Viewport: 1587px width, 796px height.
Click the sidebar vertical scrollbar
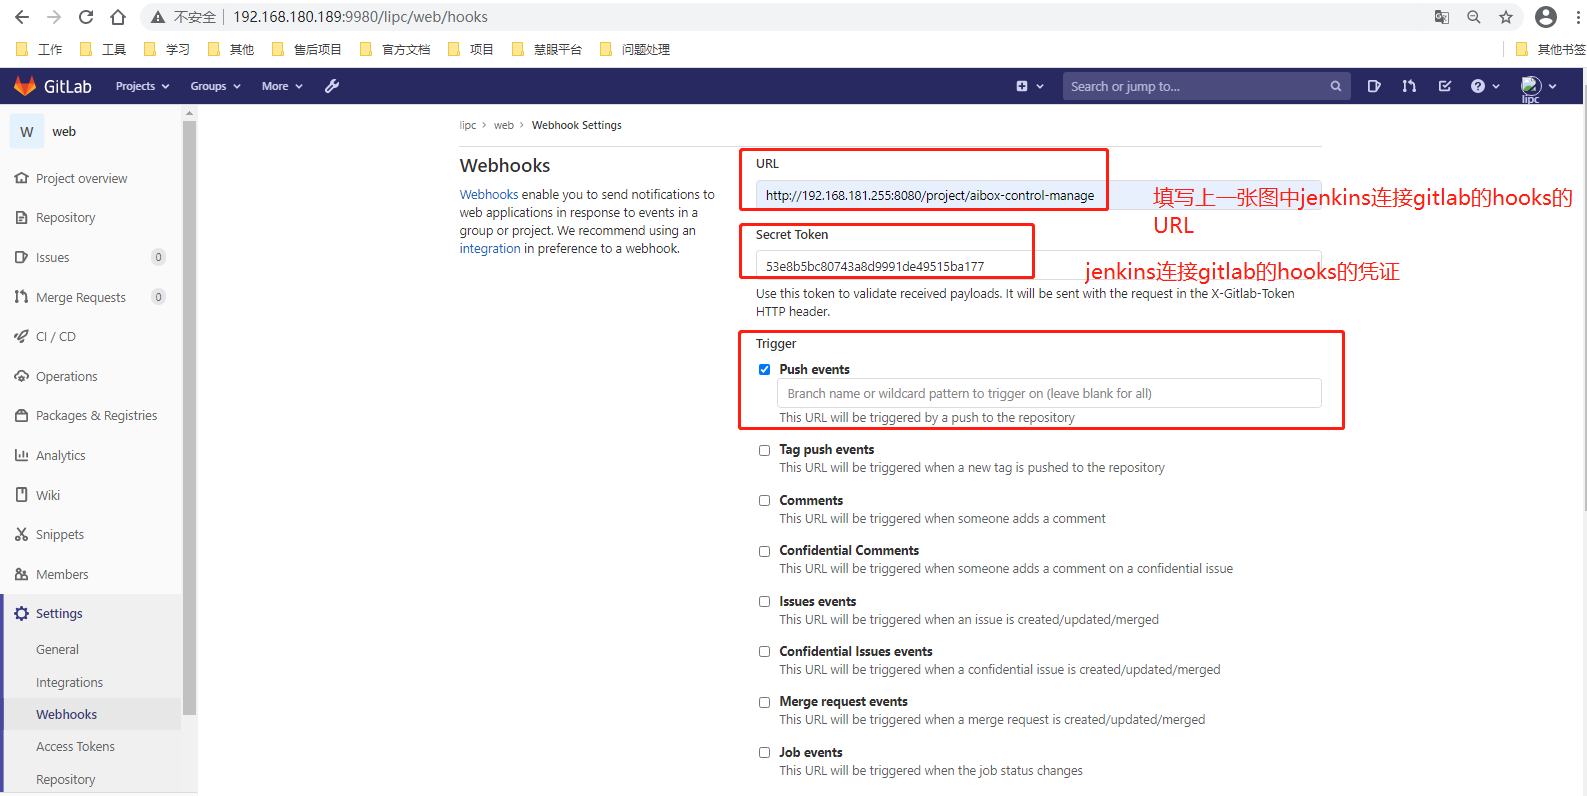[189, 420]
